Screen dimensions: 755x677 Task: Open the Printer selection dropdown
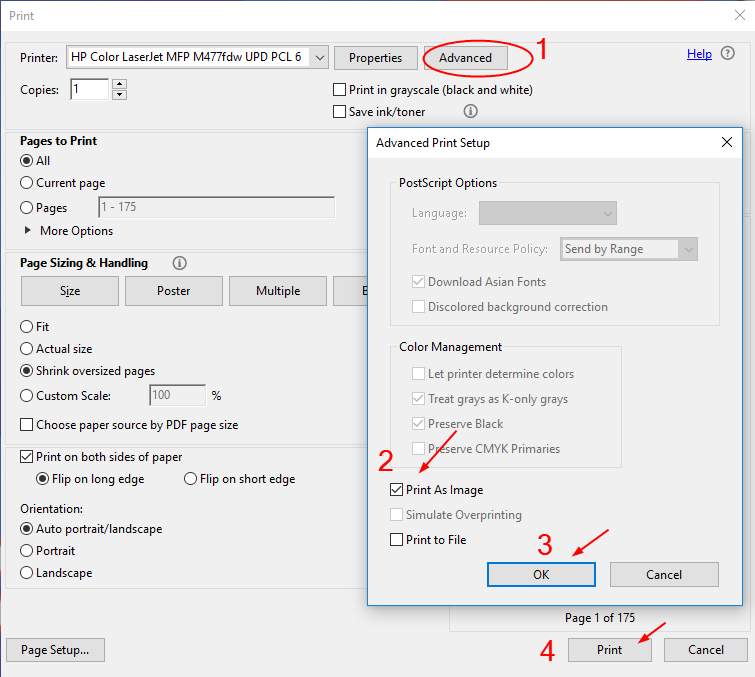[x=319, y=58]
